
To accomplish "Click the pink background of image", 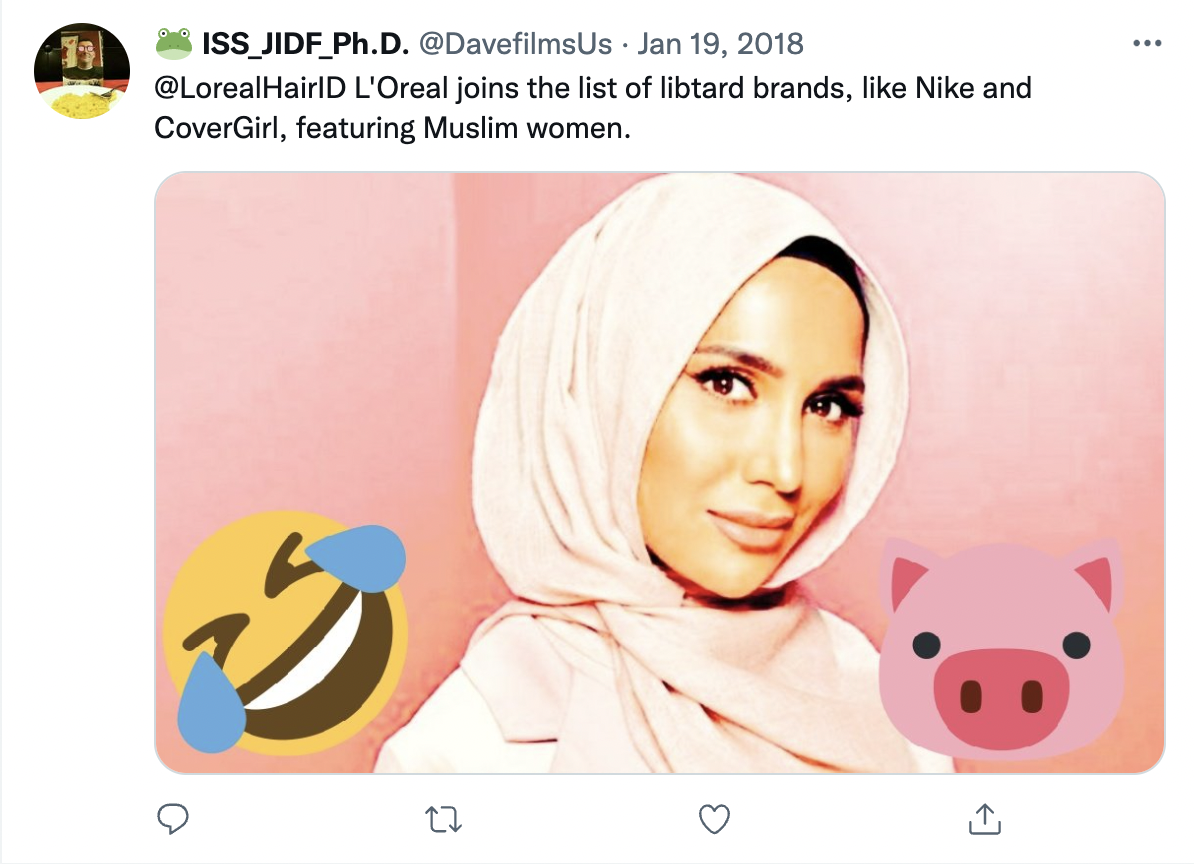I will [x=305, y=343].
